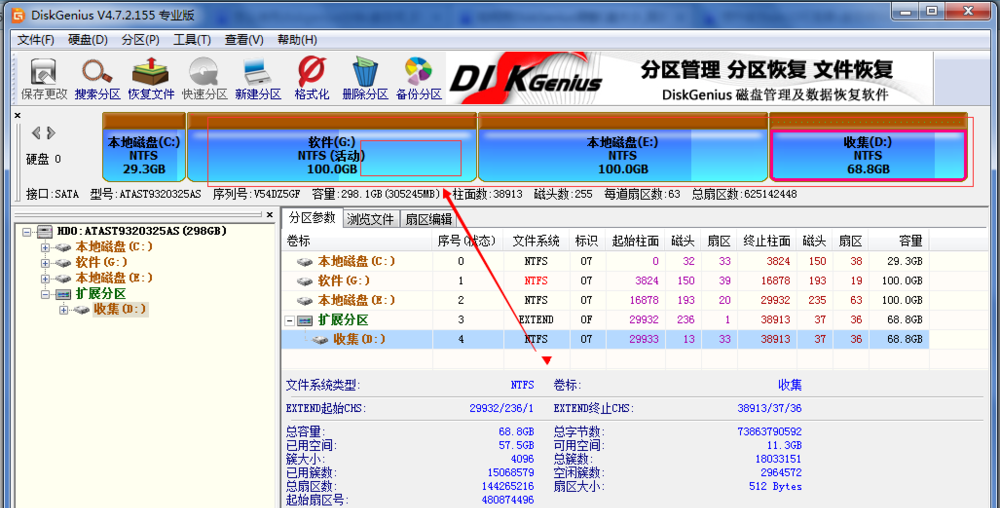Click the EXTEND file system cell
The height and width of the screenshot is (508, 1000).
tap(536, 320)
